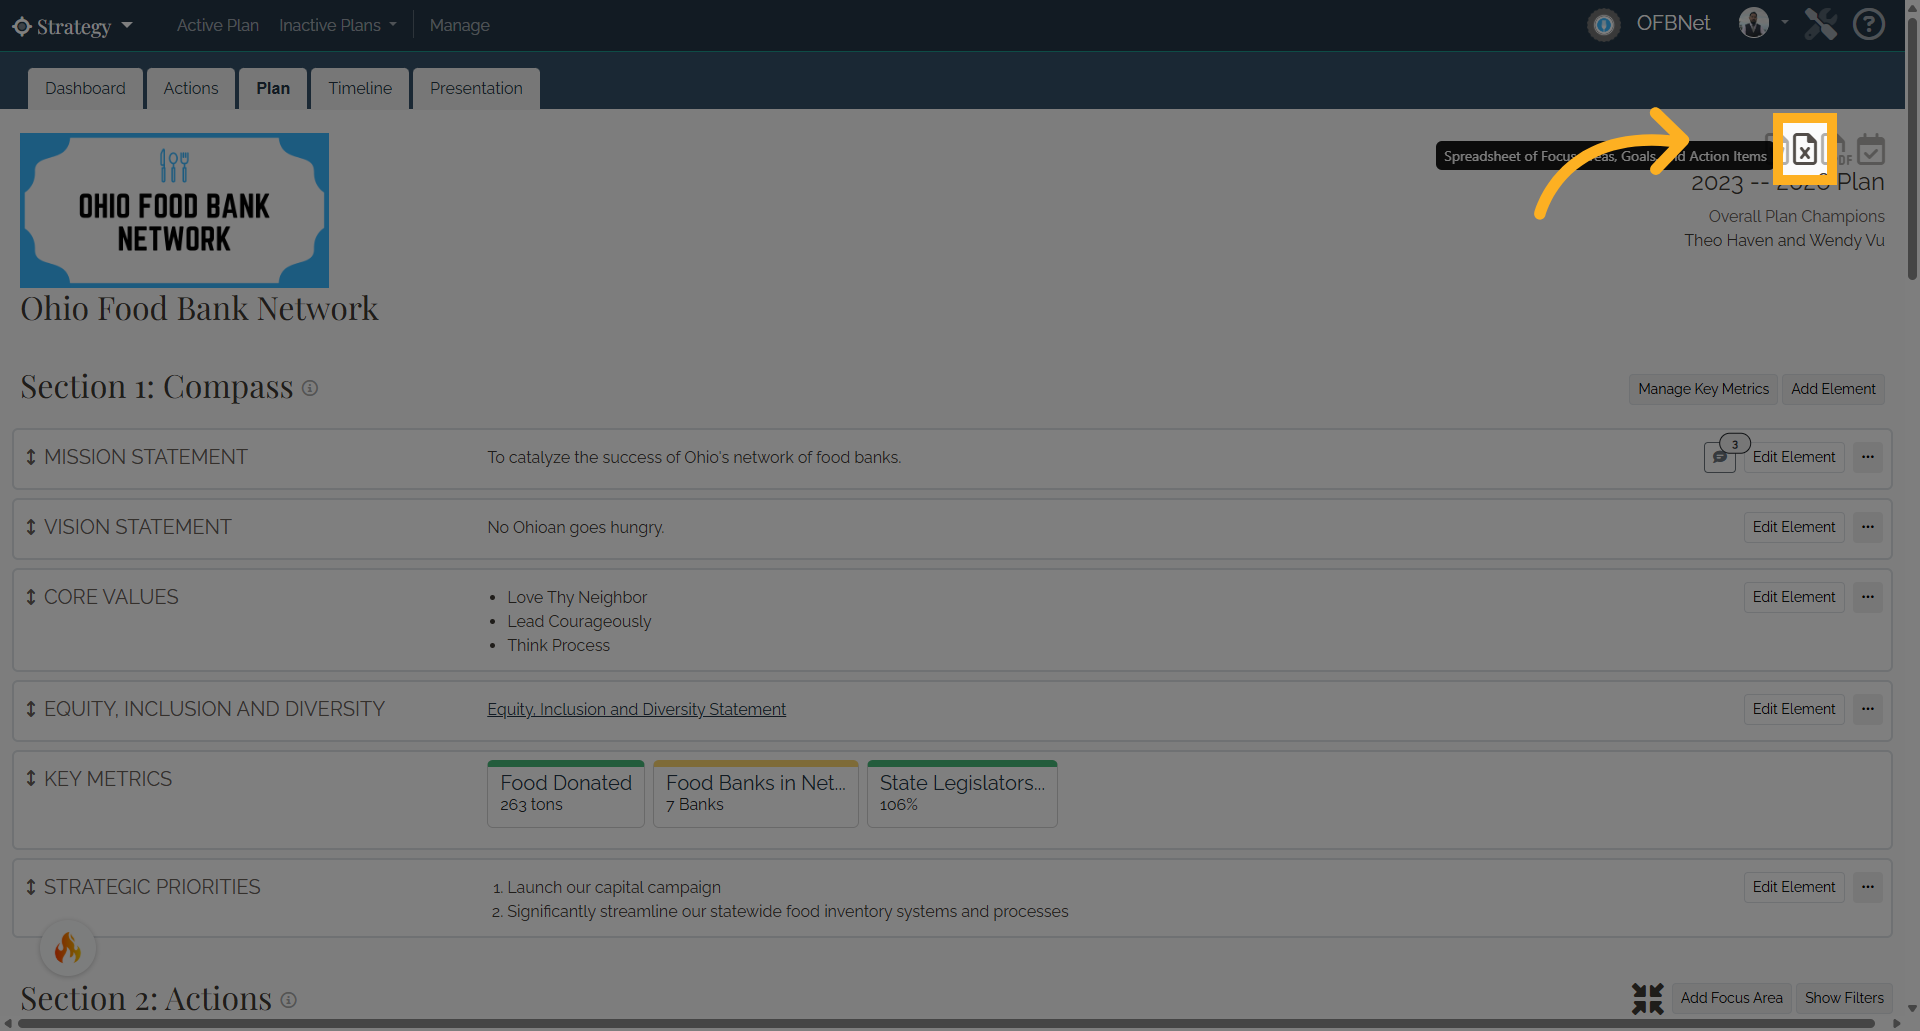Collapse all focus areas icon
The image size is (1920, 1031).
pyautogui.click(x=1648, y=998)
